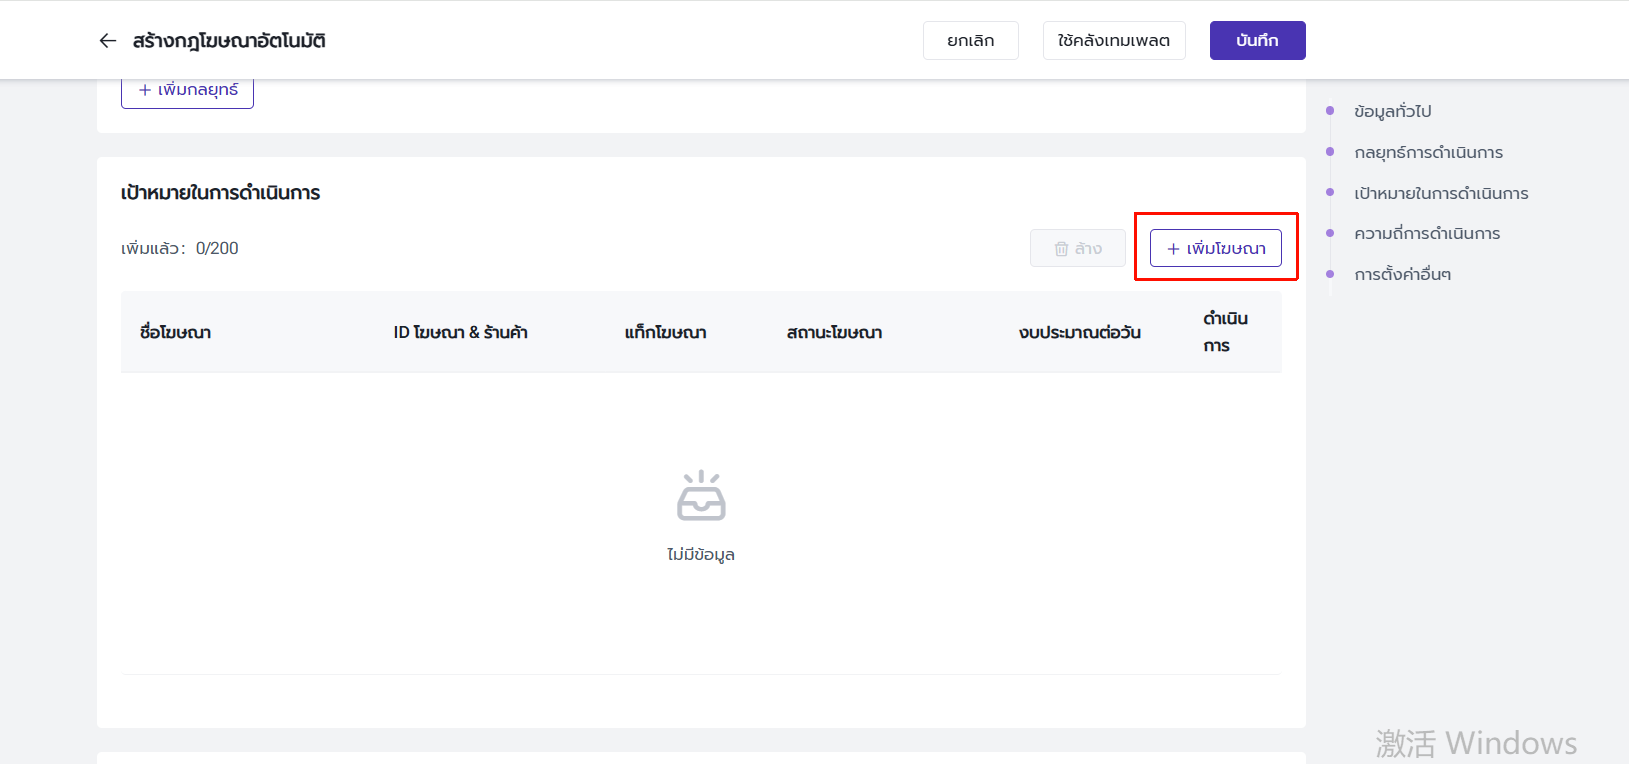
Task: Click the back arrow beside the page title
Action: click(108, 41)
